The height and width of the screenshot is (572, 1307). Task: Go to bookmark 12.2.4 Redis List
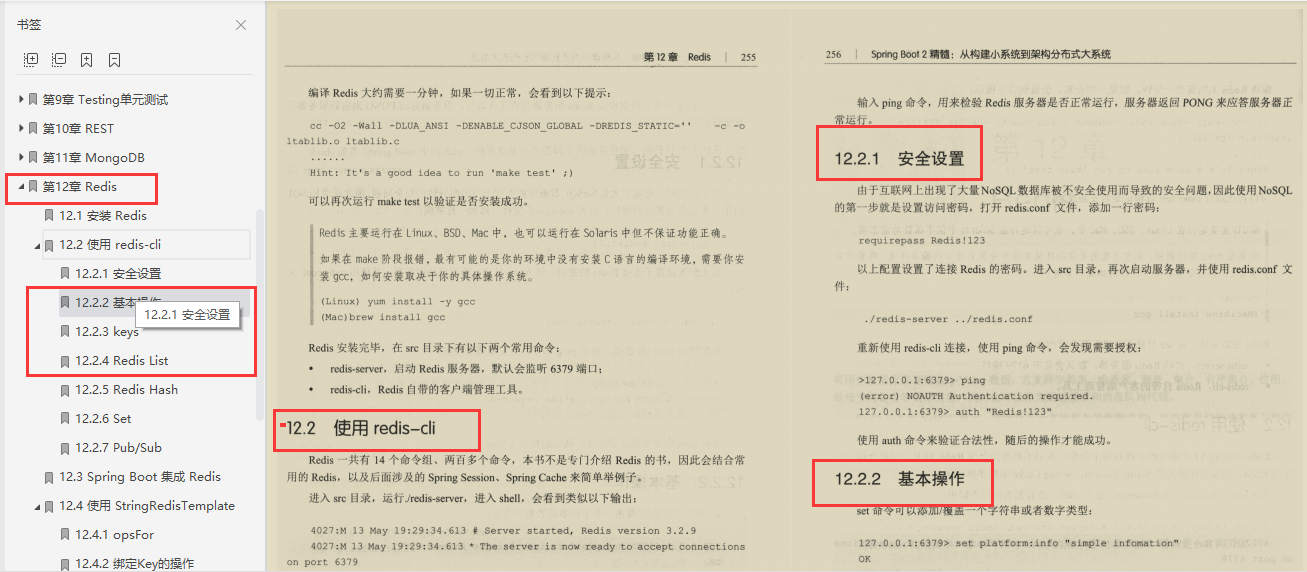(121, 361)
